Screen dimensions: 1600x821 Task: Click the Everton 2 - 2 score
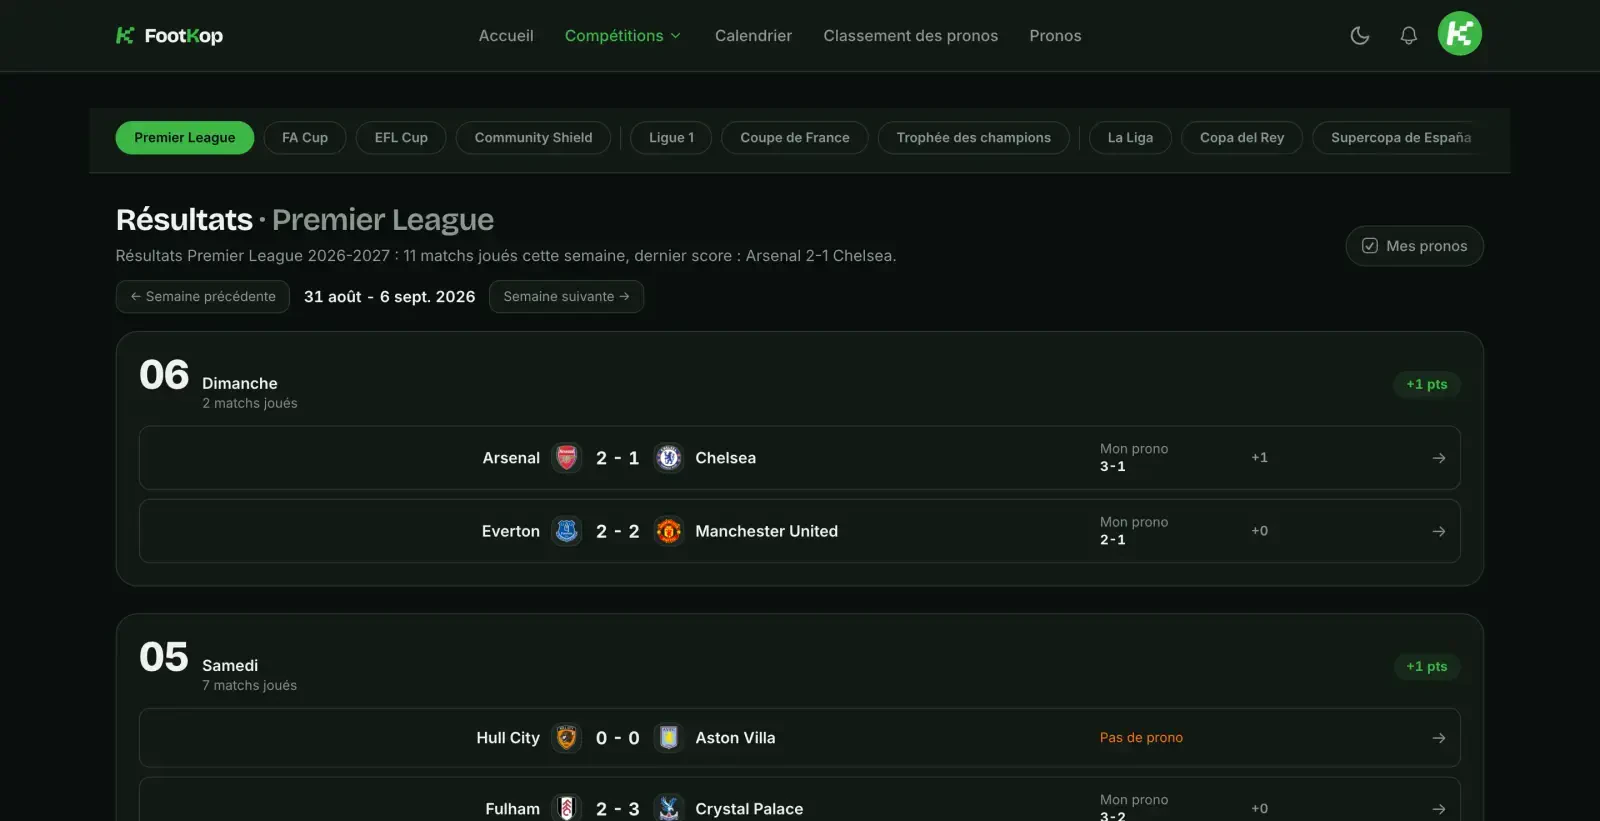click(x=617, y=531)
